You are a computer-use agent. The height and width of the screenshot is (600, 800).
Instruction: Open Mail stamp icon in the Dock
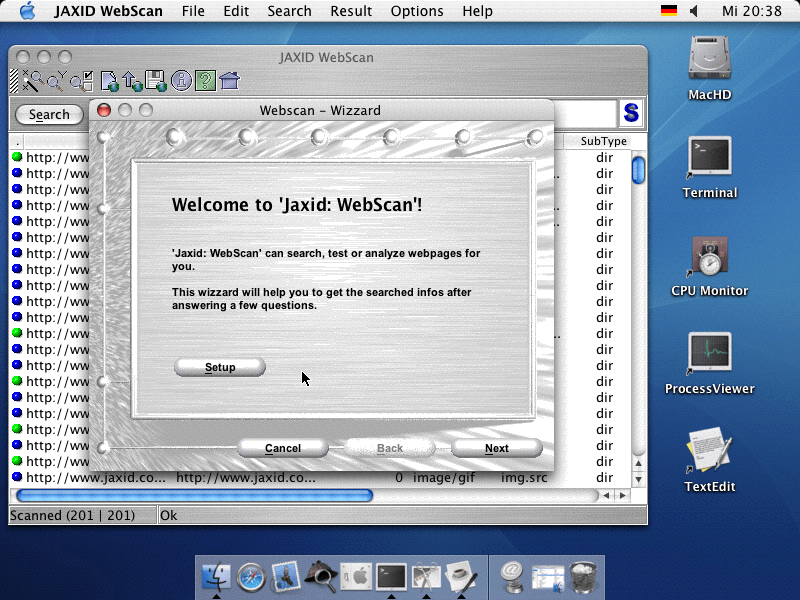point(286,578)
